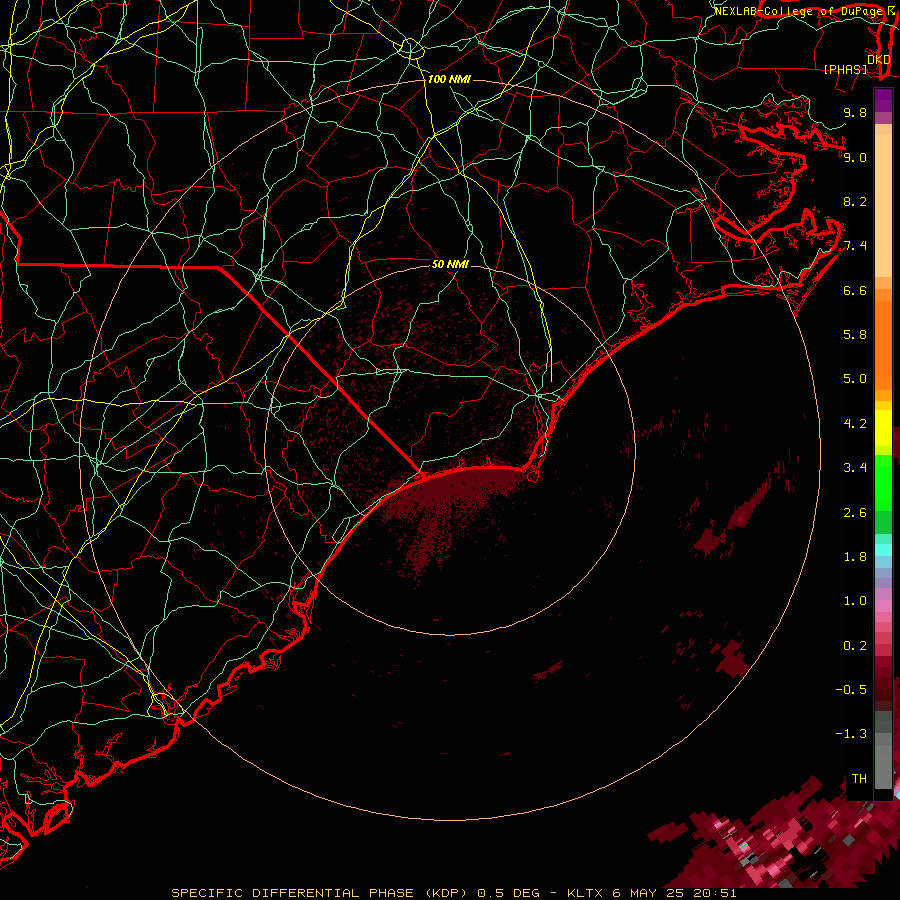Click the yellow segment of the color bar

click(x=883, y=428)
